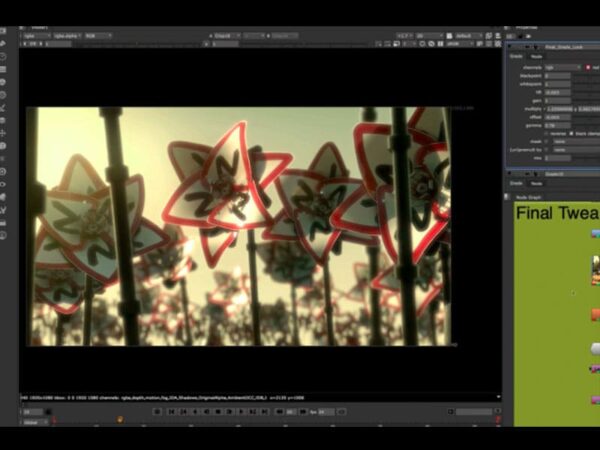This screenshot has width=600, height=450.
Task: Open the rgba channel dropdown in viewer
Action: [36, 36]
